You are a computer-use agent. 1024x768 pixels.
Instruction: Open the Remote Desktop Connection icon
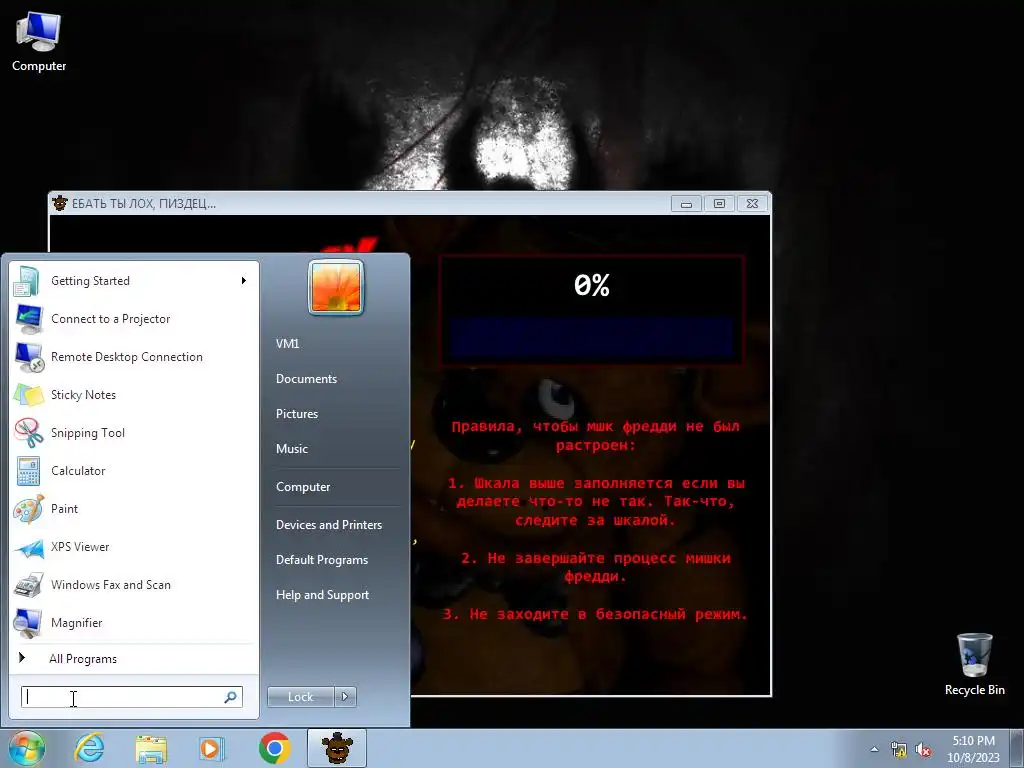(x=27, y=357)
